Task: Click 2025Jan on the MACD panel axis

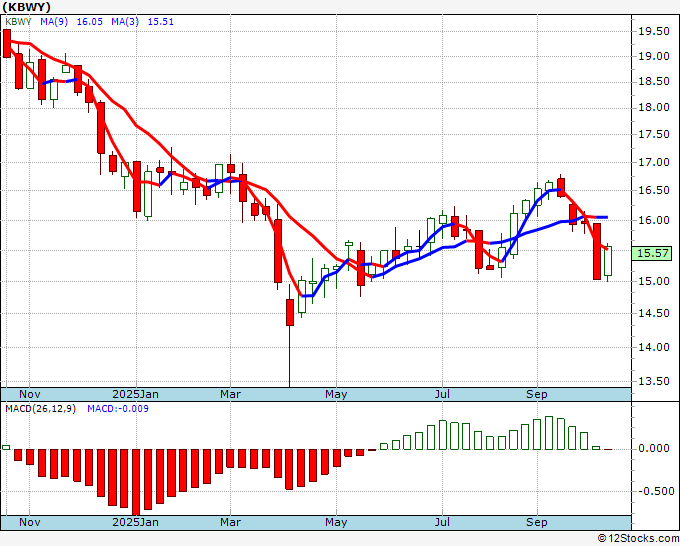Action: click(135, 522)
